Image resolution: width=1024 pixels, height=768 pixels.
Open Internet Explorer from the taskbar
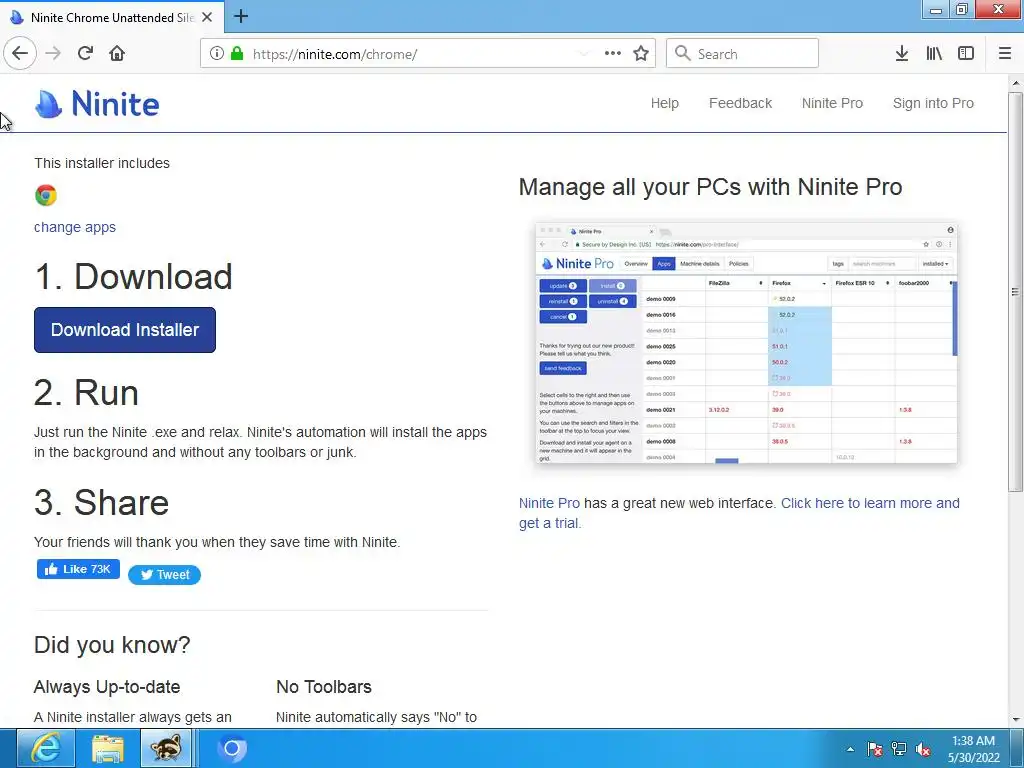(x=46, y=748)
